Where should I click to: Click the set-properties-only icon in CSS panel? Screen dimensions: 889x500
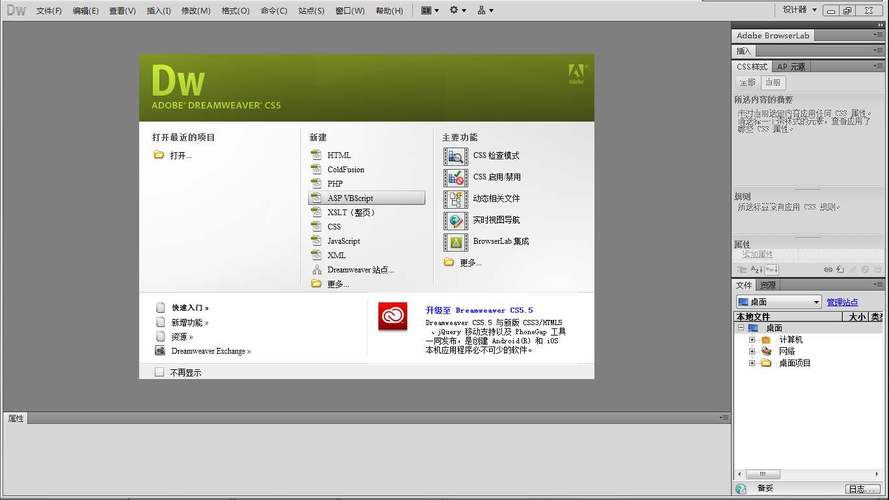pos(772,269)
